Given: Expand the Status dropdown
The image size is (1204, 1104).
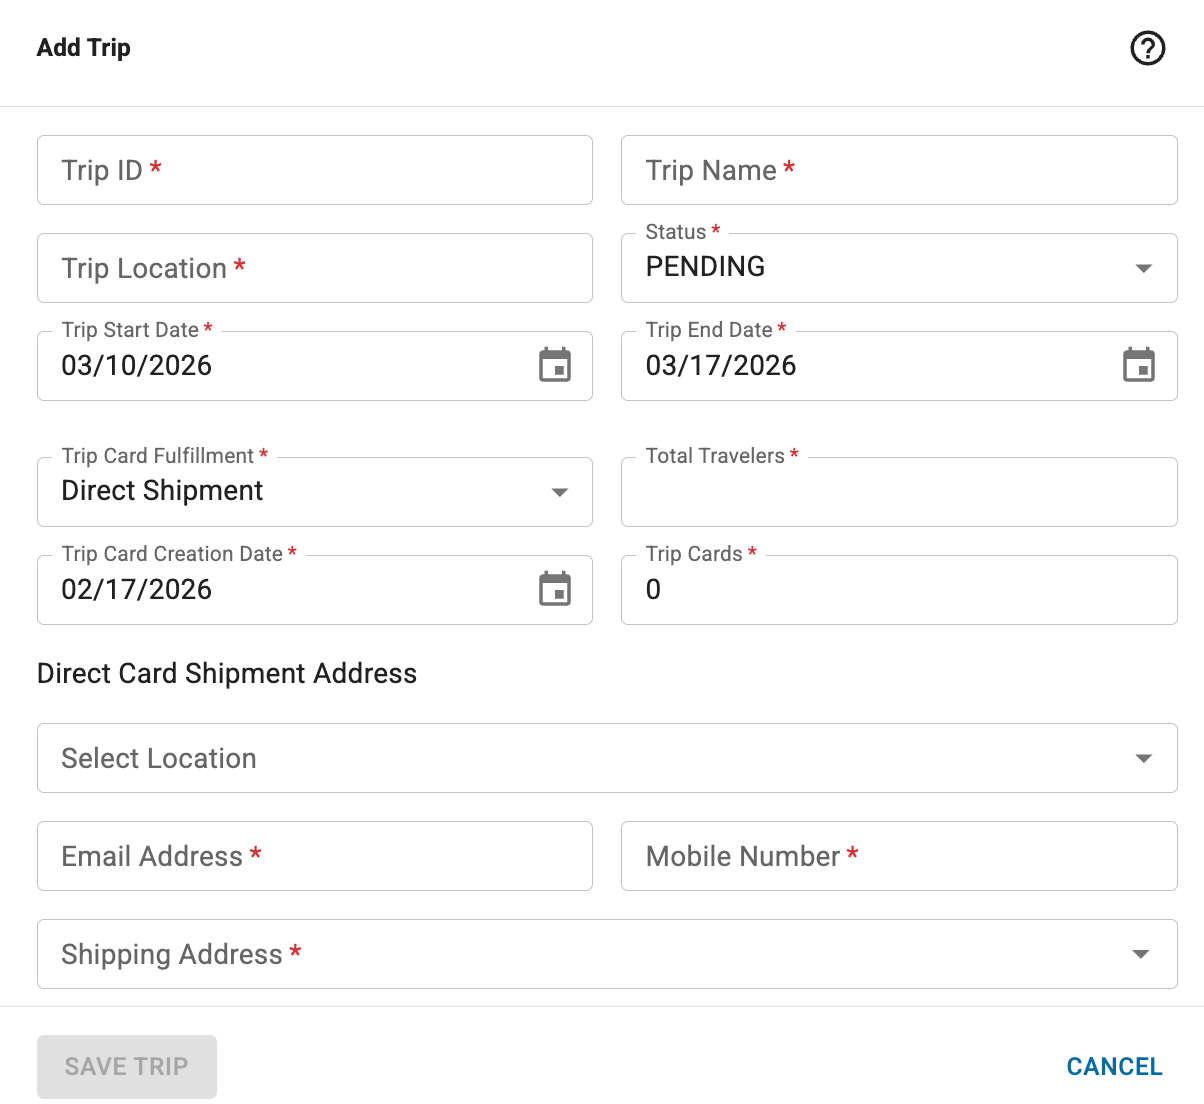Looking at the screenshot, I should (x=1143, y=268).
